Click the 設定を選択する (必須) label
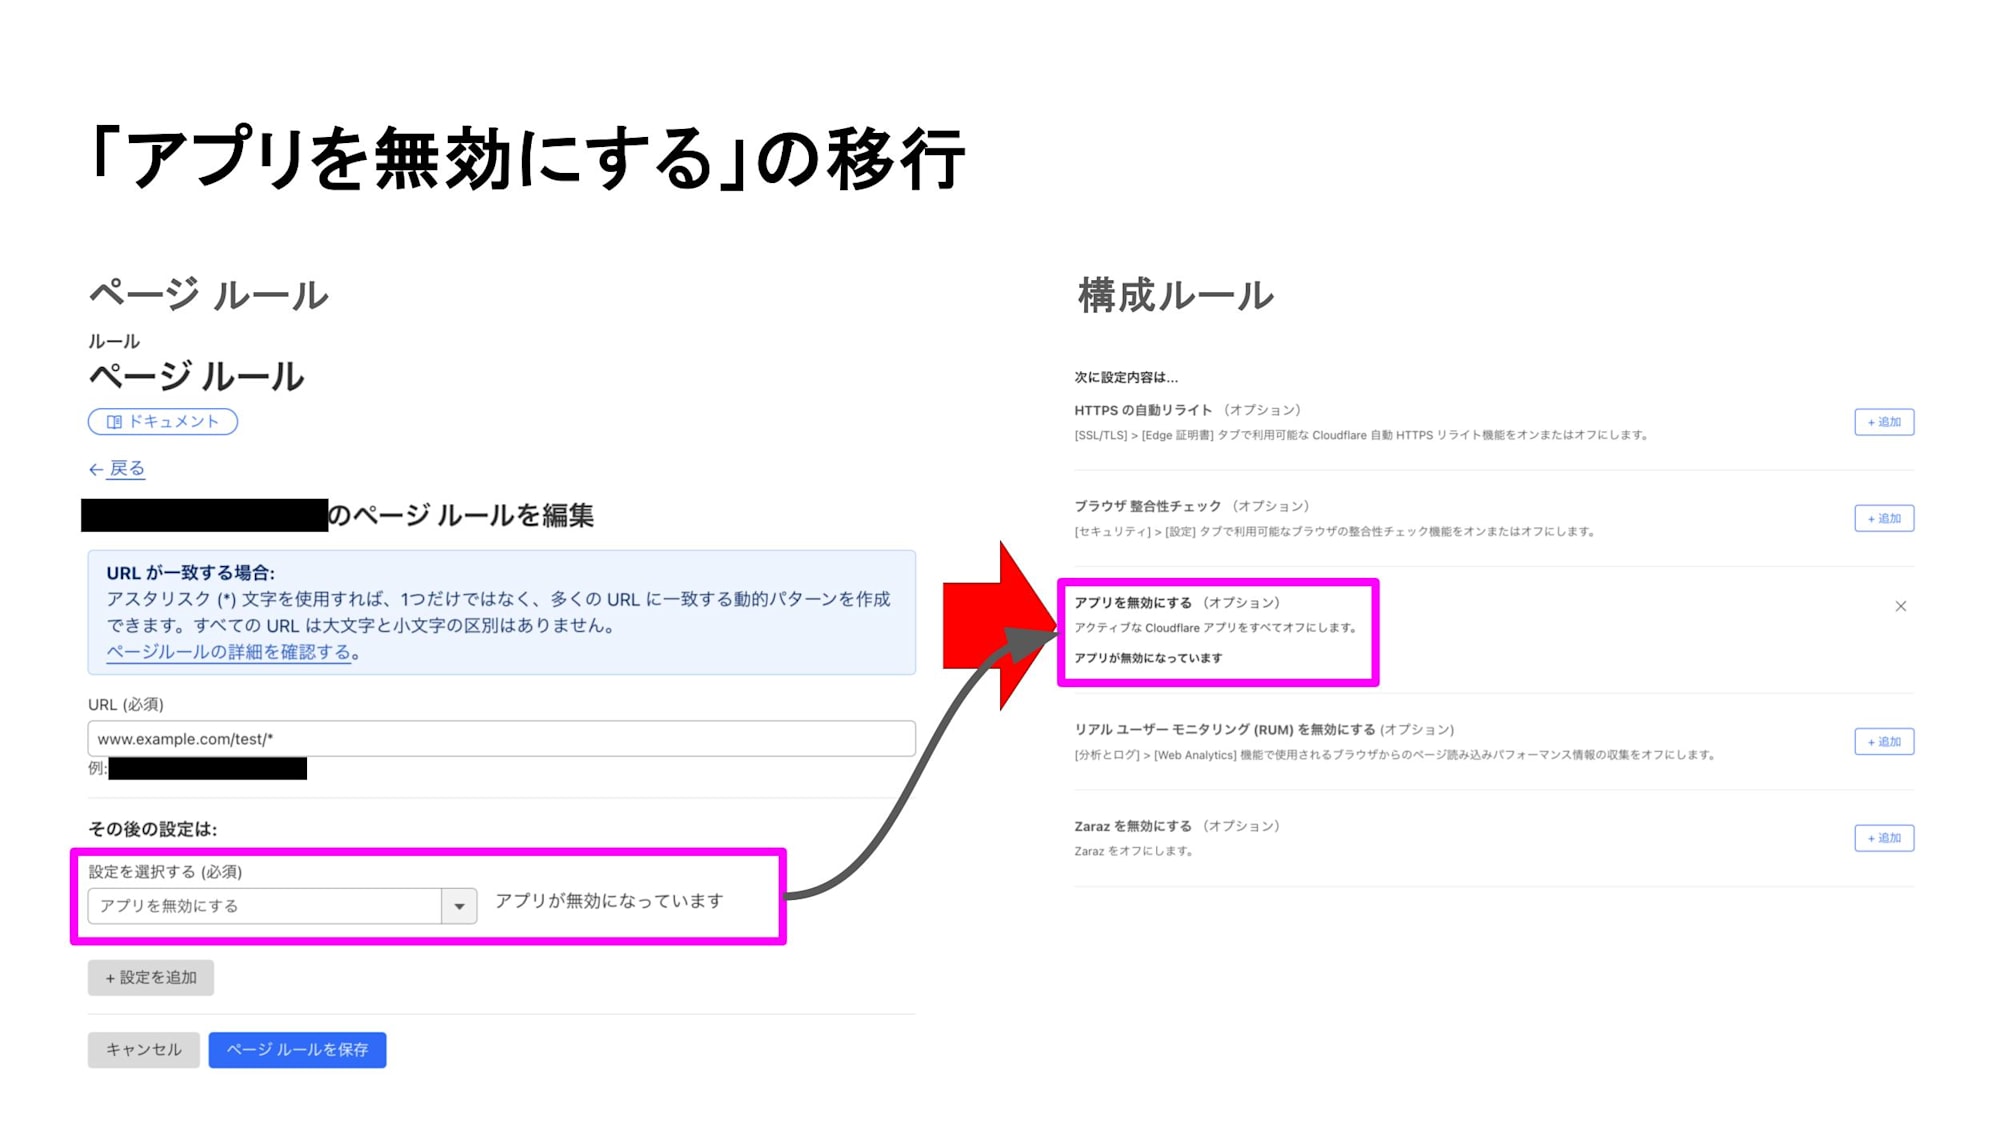This screenshot has width=2000, height=1125. pyautogui.click(x=165, y=872)
